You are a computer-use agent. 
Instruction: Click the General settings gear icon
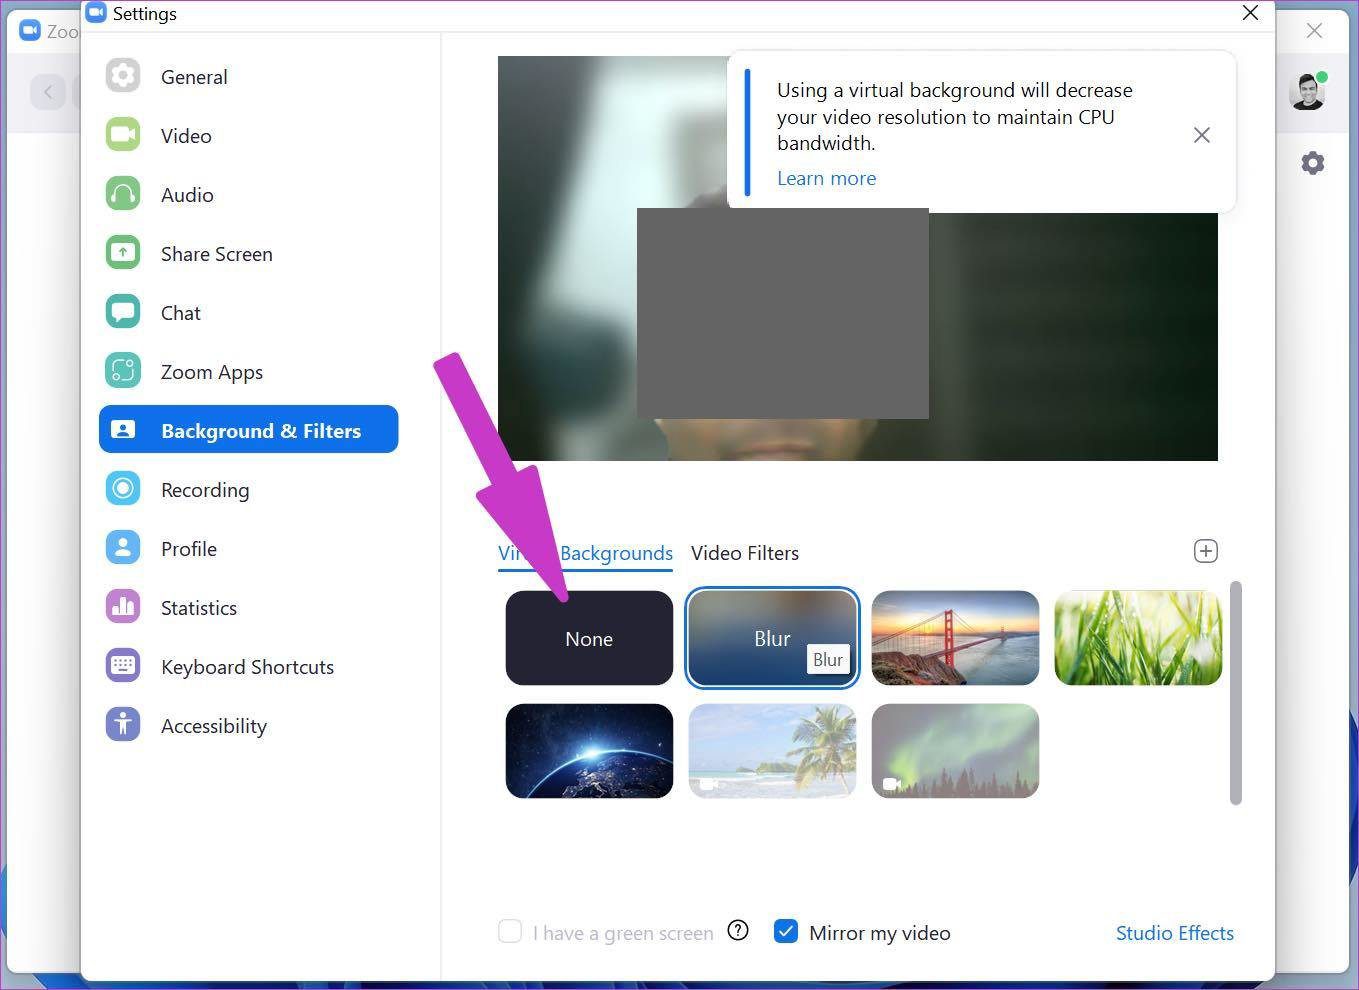tap(123, 76)
